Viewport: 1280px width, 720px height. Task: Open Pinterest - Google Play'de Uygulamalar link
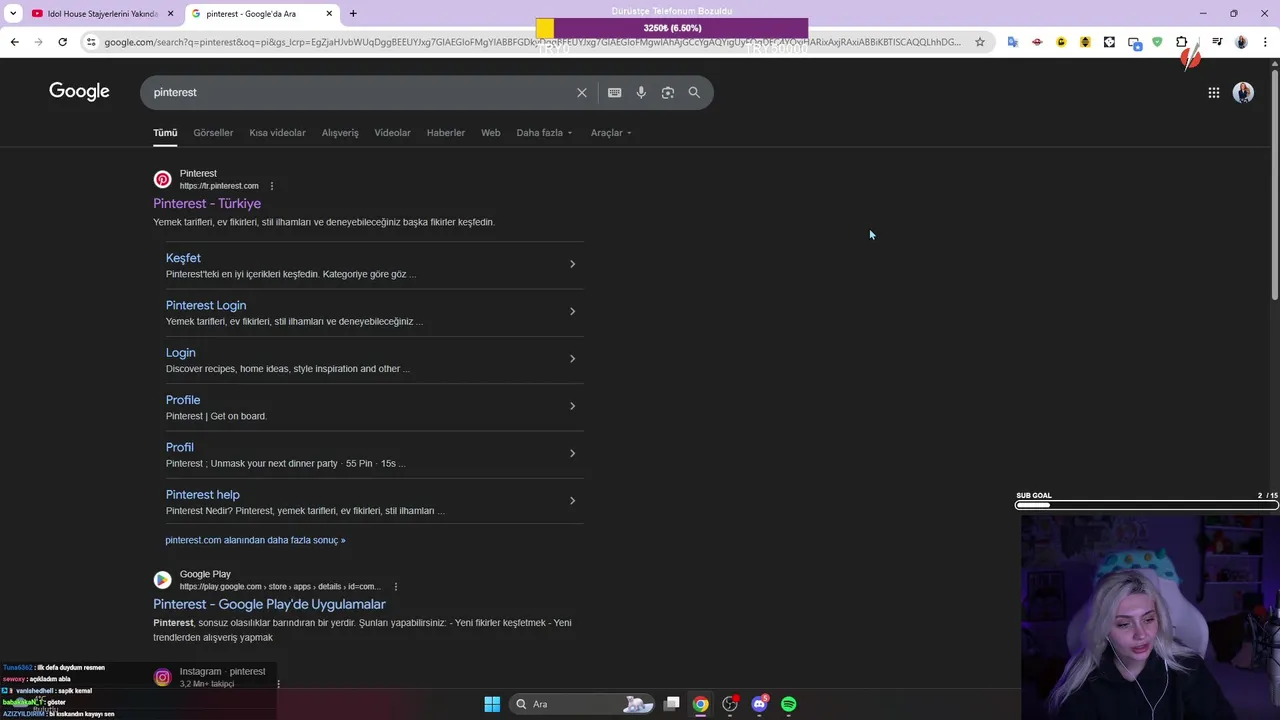[269, 604]
